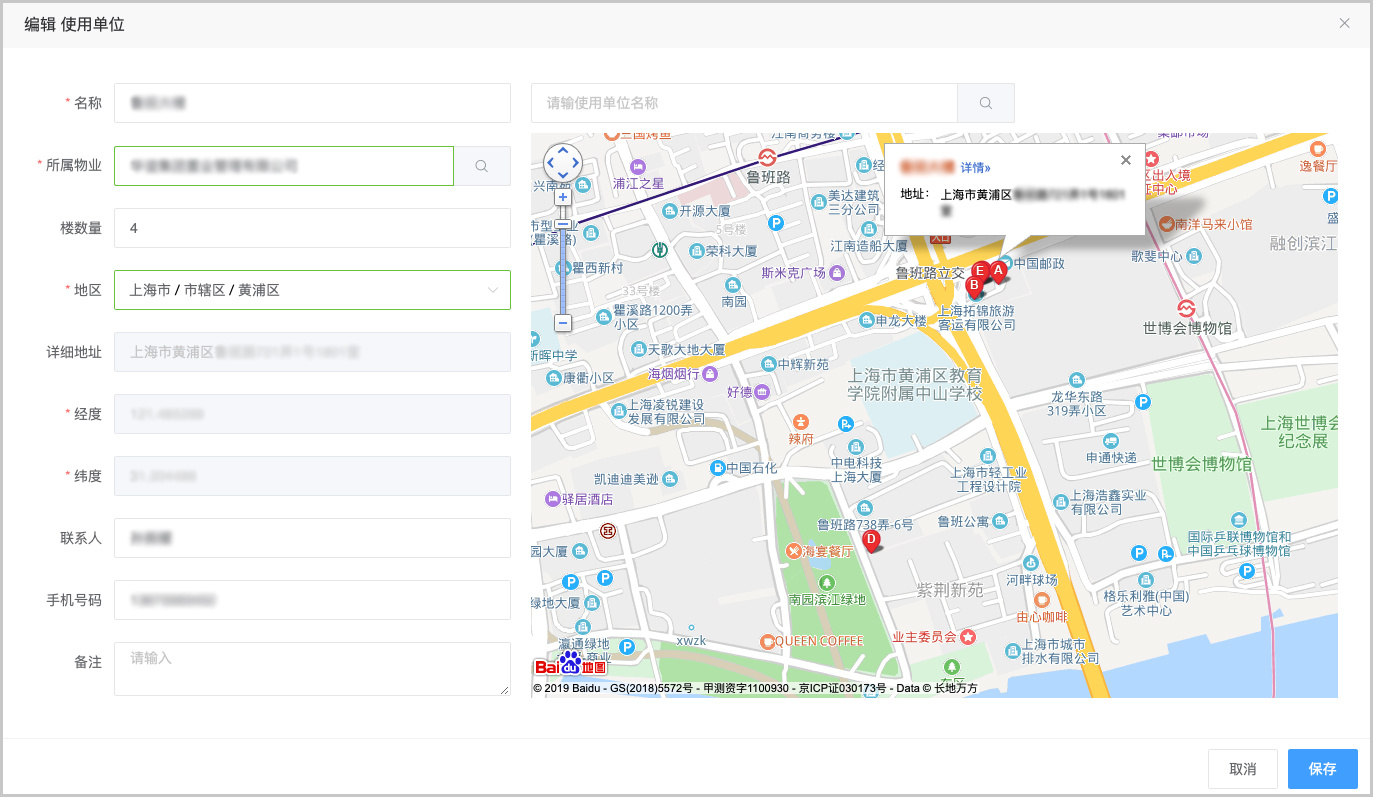Focus the 所属物业 input field
The image size is (1373, 797).
pyautogui.click(x=284, y=166)
